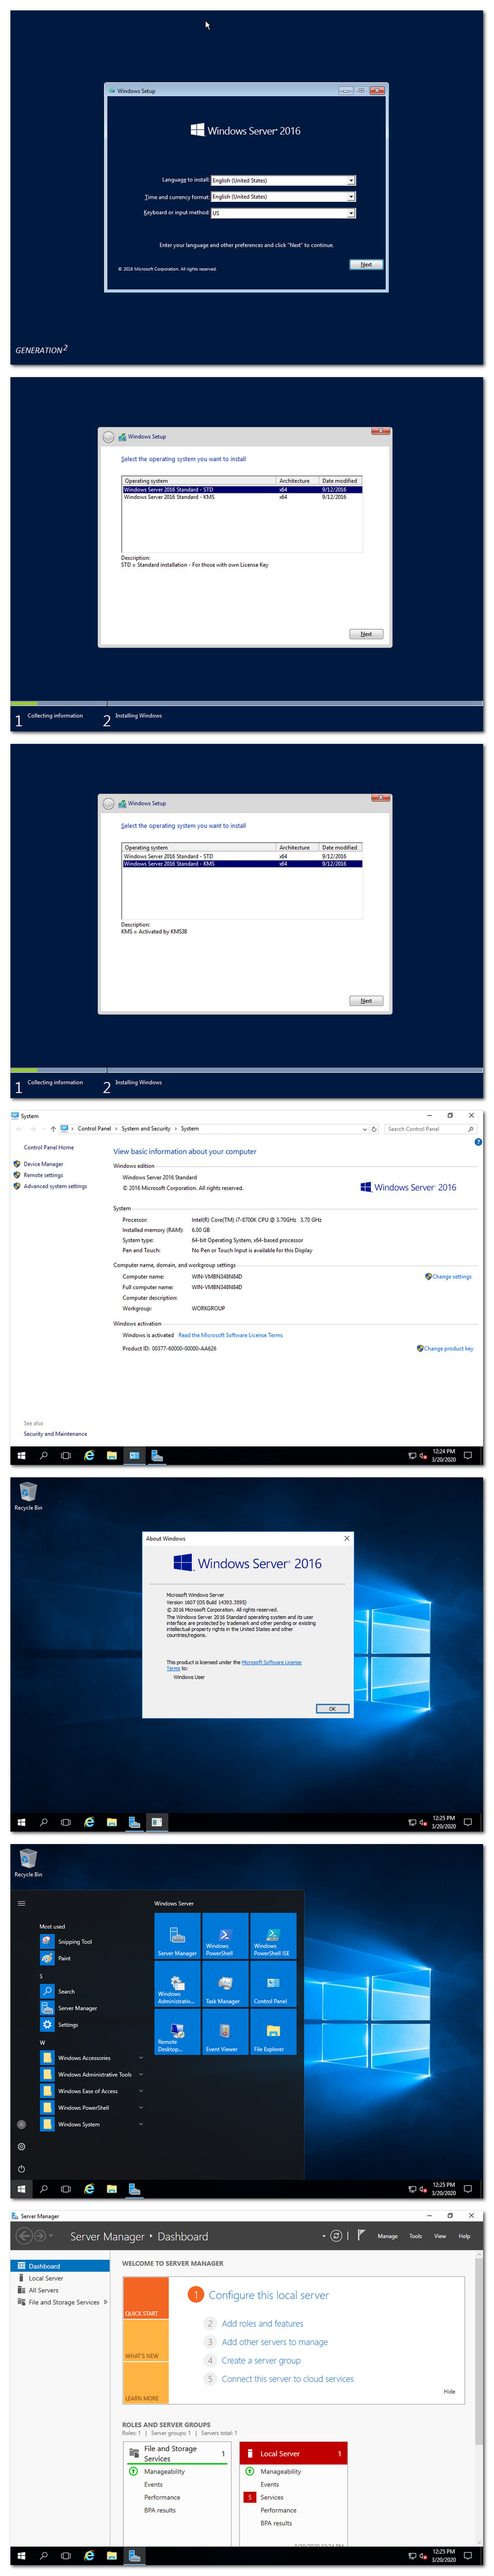The width and height of the screenshot is (494, 2576).
Task: Open the File Explorer tile
Action: point(273,2031)
